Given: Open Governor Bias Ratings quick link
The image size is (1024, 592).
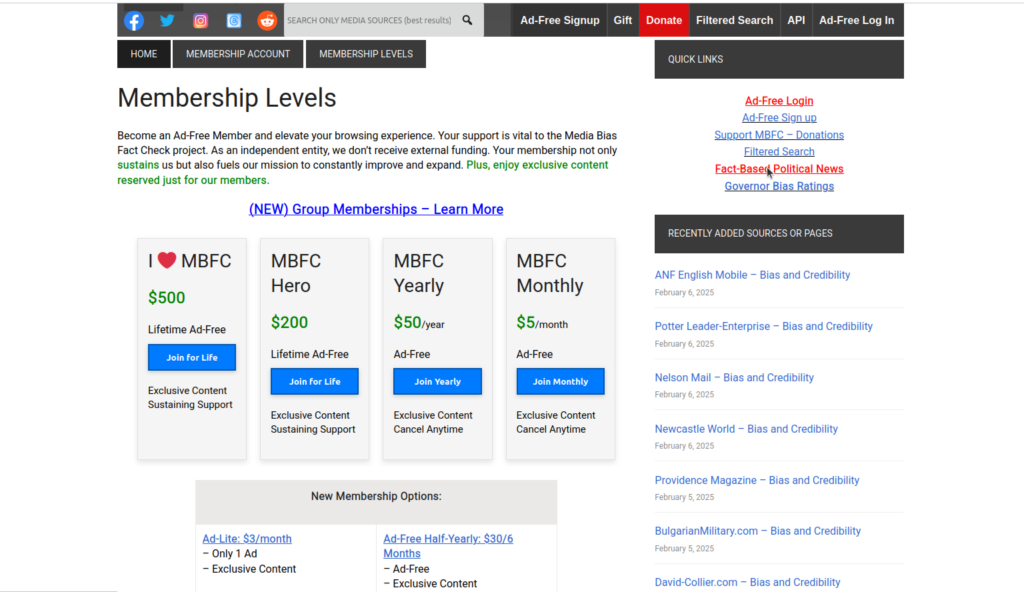Looking at the screenshot, I should (x=779, y=186).
